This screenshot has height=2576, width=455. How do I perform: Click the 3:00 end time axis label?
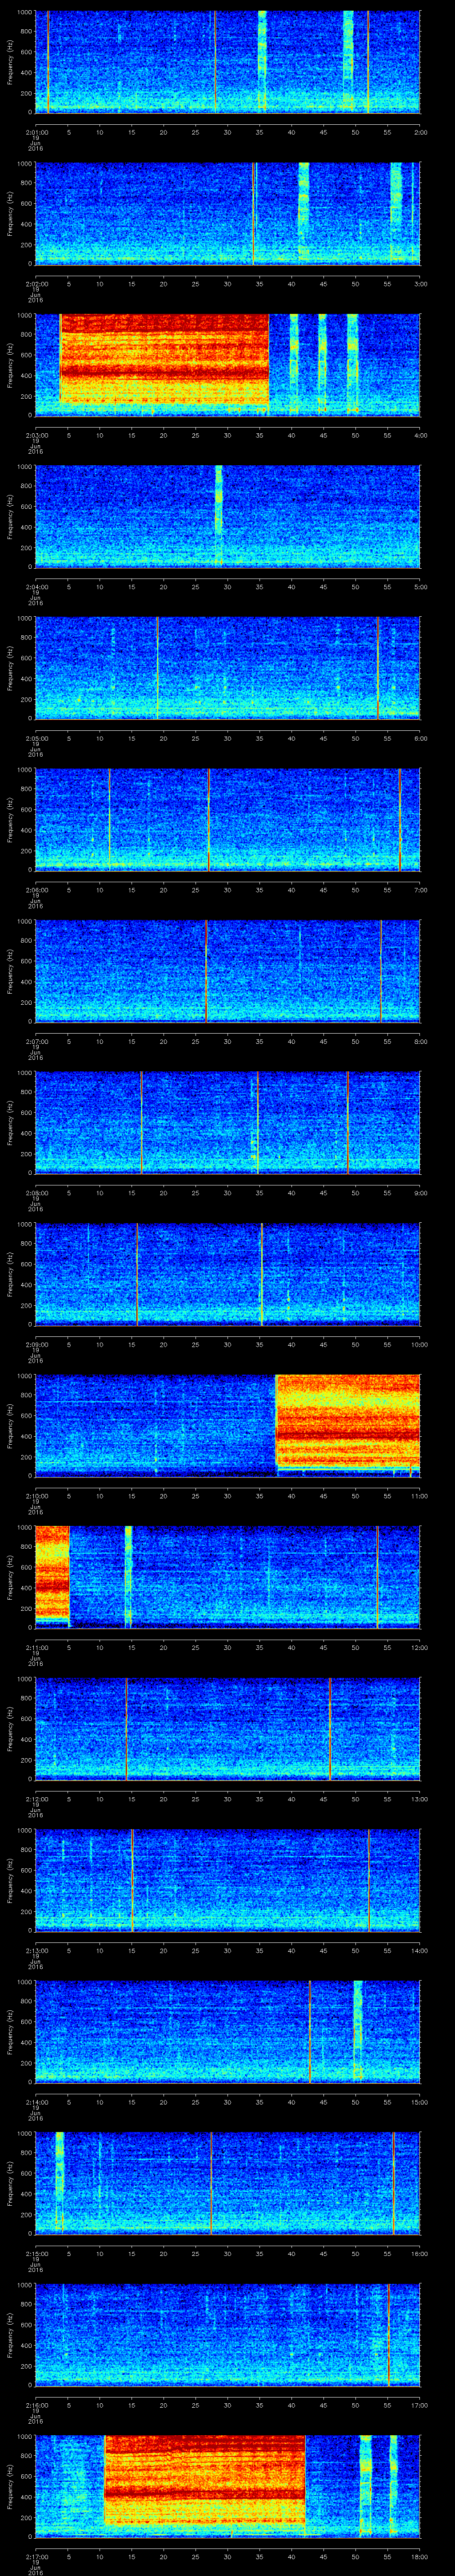click(x=419, y=284)
